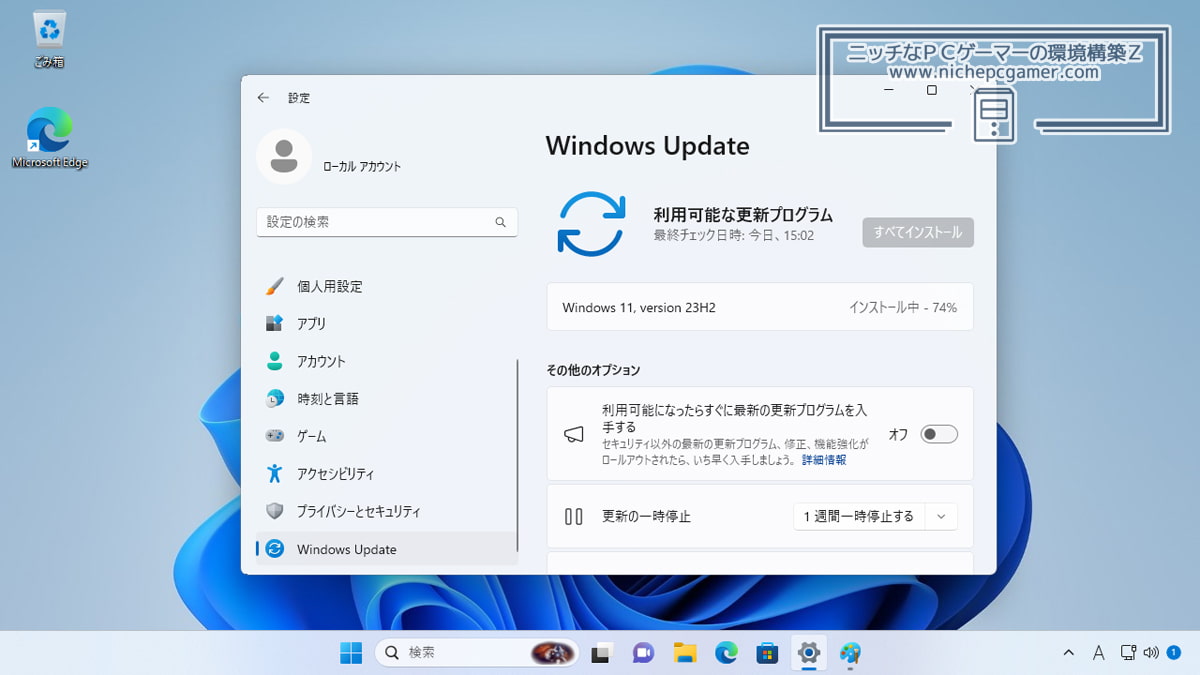This screenshot has width=1200, height=675.
Task: Select ゲーム in the sidebar
Action: pos(387,436)
